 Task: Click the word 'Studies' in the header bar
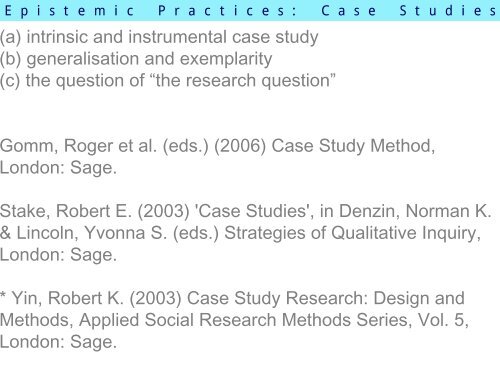(448, 11)
